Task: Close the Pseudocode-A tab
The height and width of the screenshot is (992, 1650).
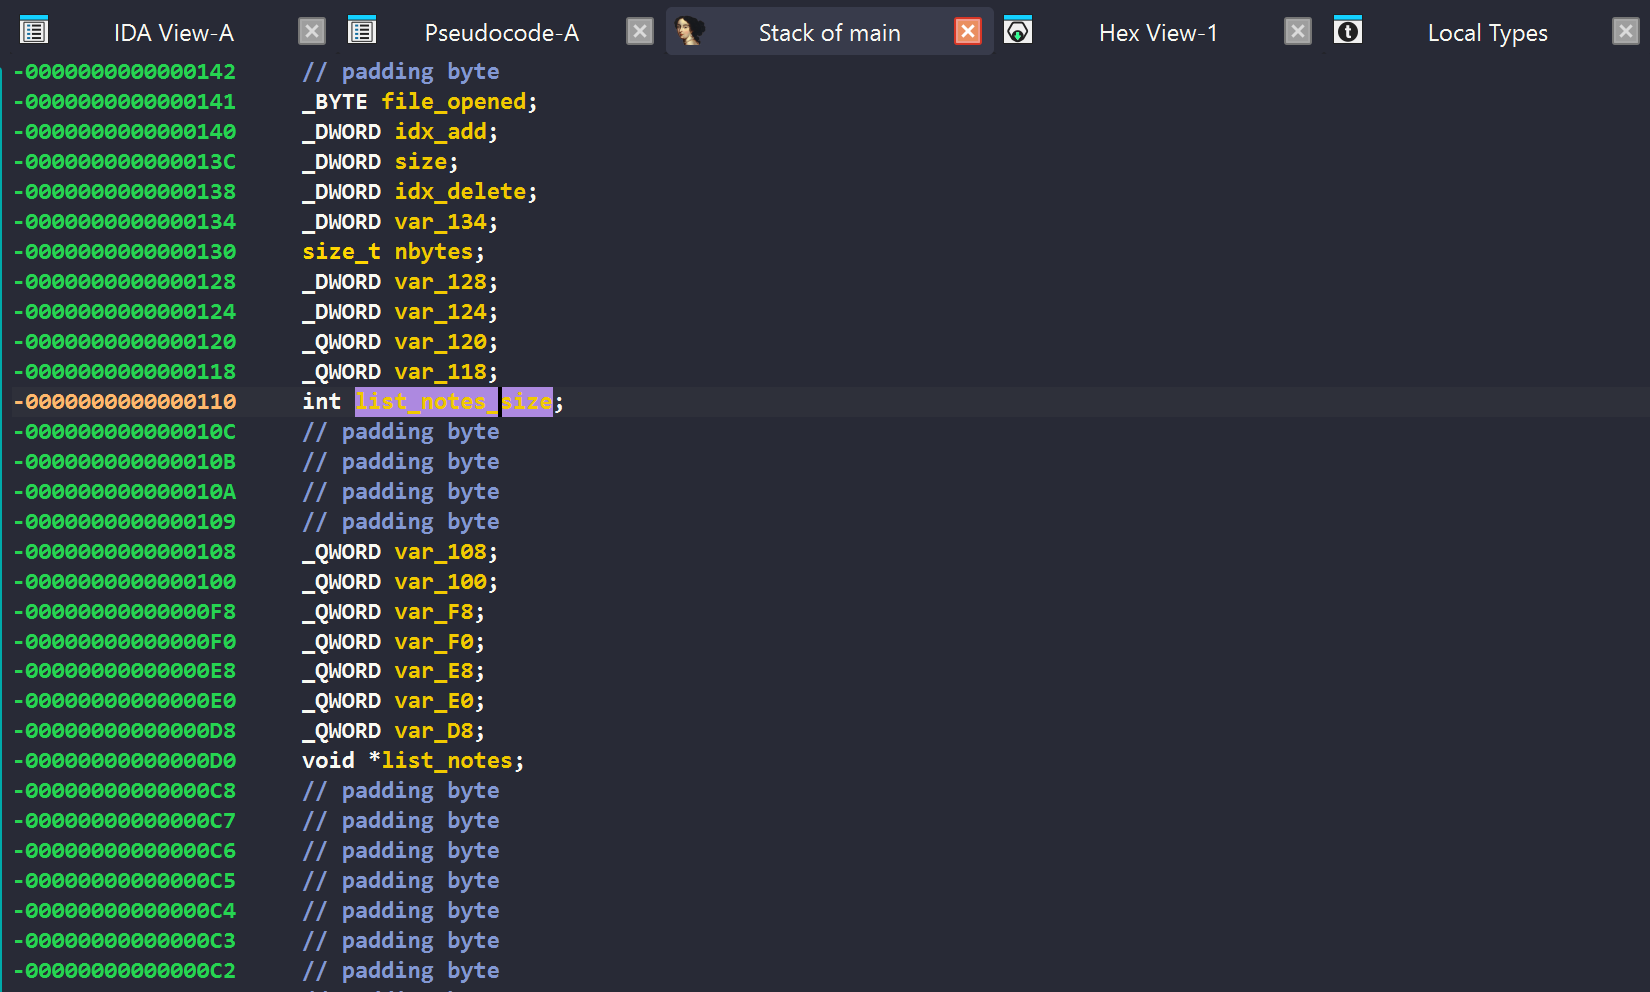Action: click(640, 32)
